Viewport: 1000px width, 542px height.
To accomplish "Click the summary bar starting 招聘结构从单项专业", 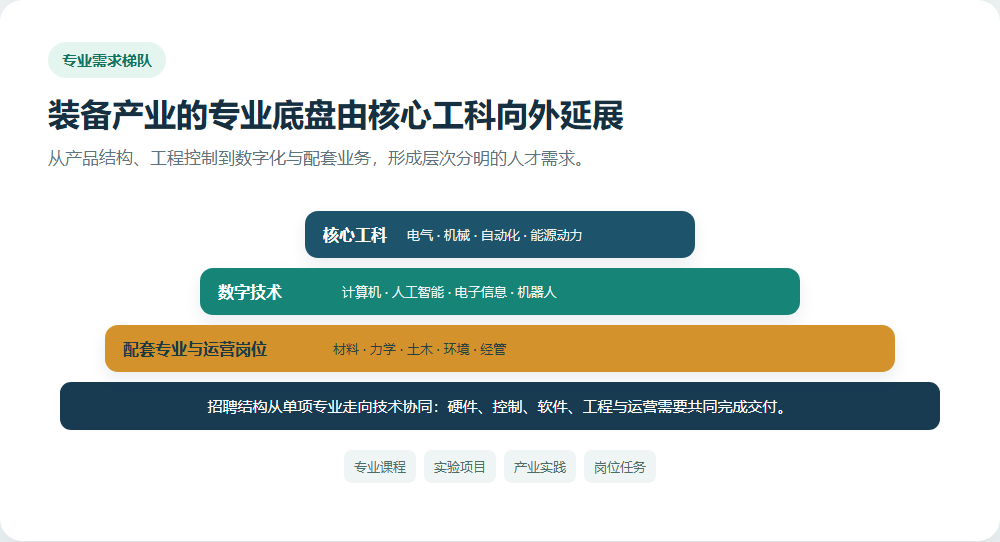I will (500, 406).
